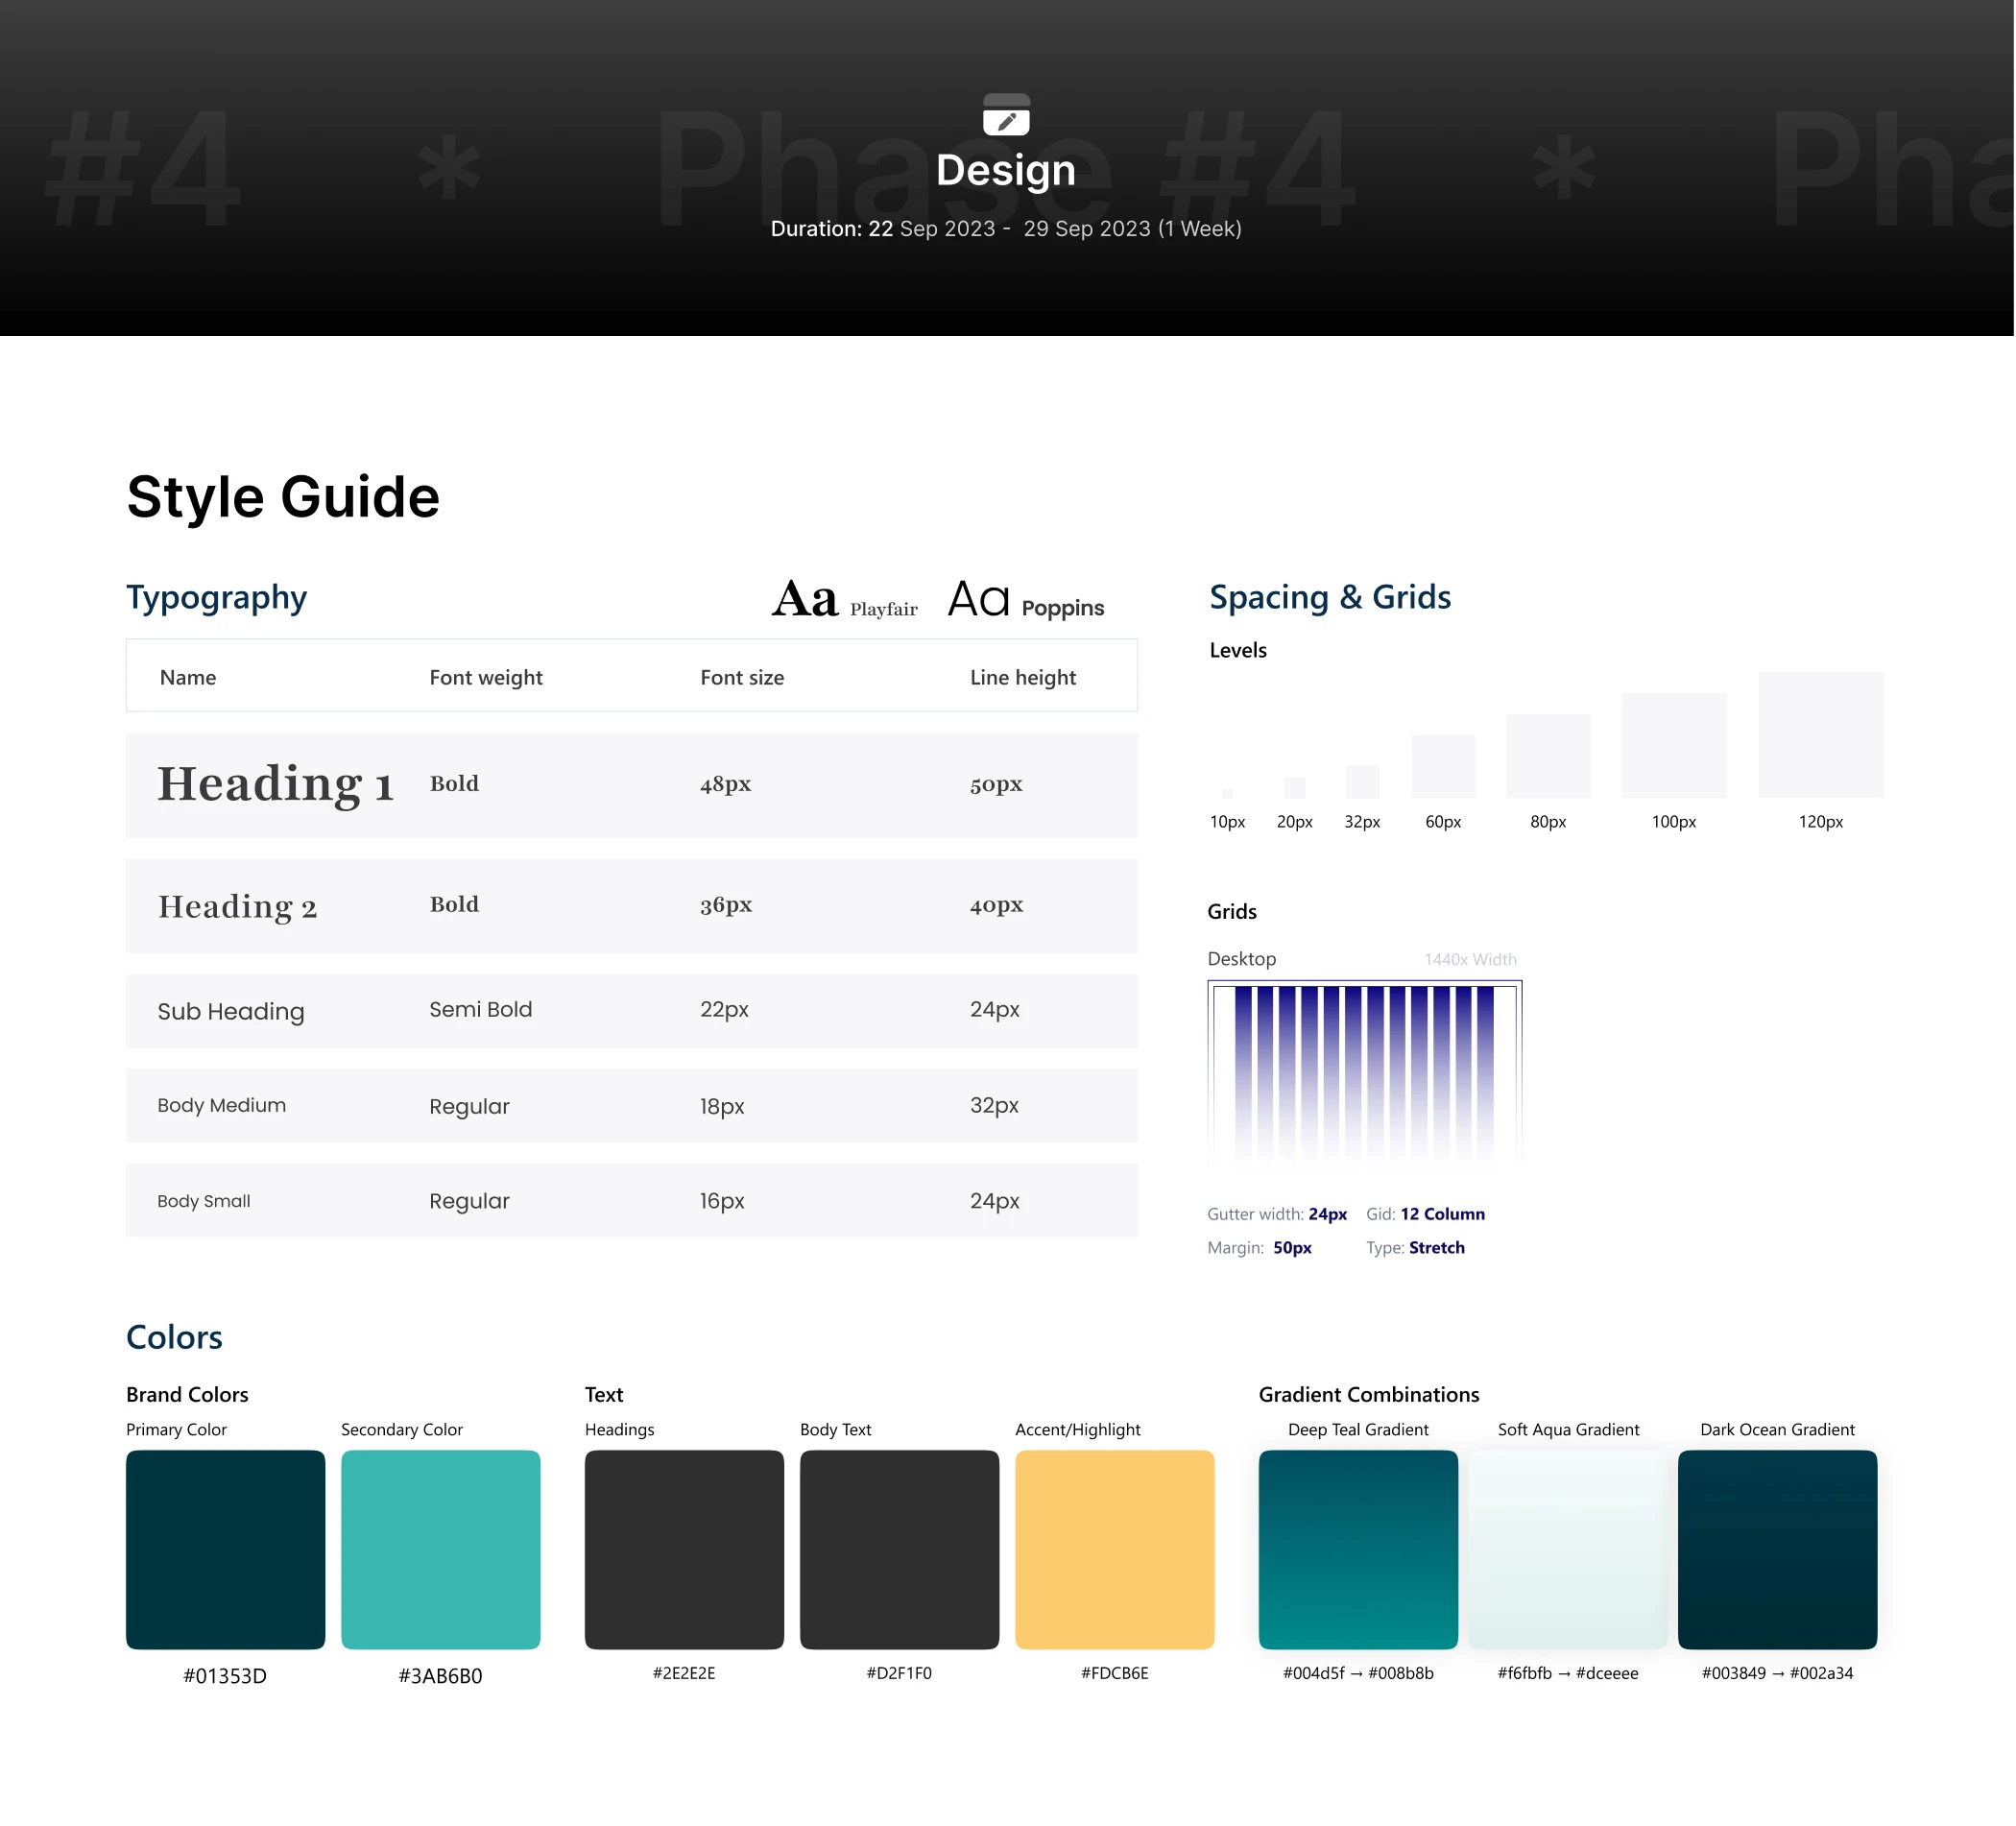Click the Font weight column header
The image size is (2016, 1826).
coord(486,678)
